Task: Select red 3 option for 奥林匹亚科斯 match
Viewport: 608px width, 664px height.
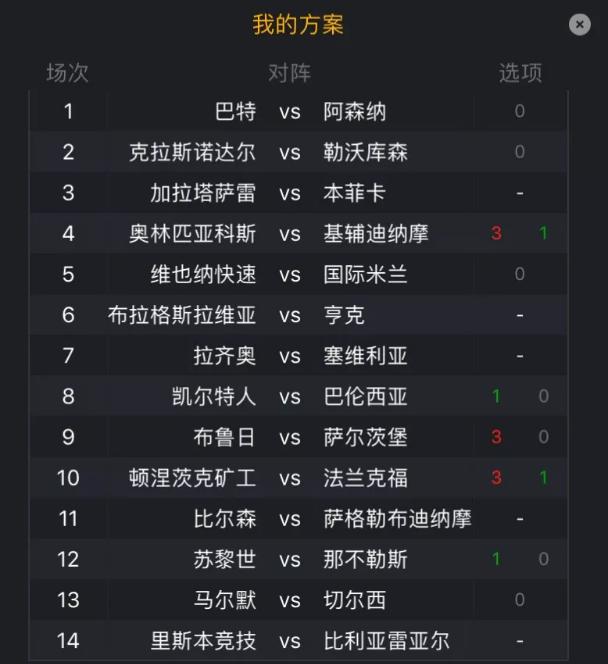Action: 496,233
